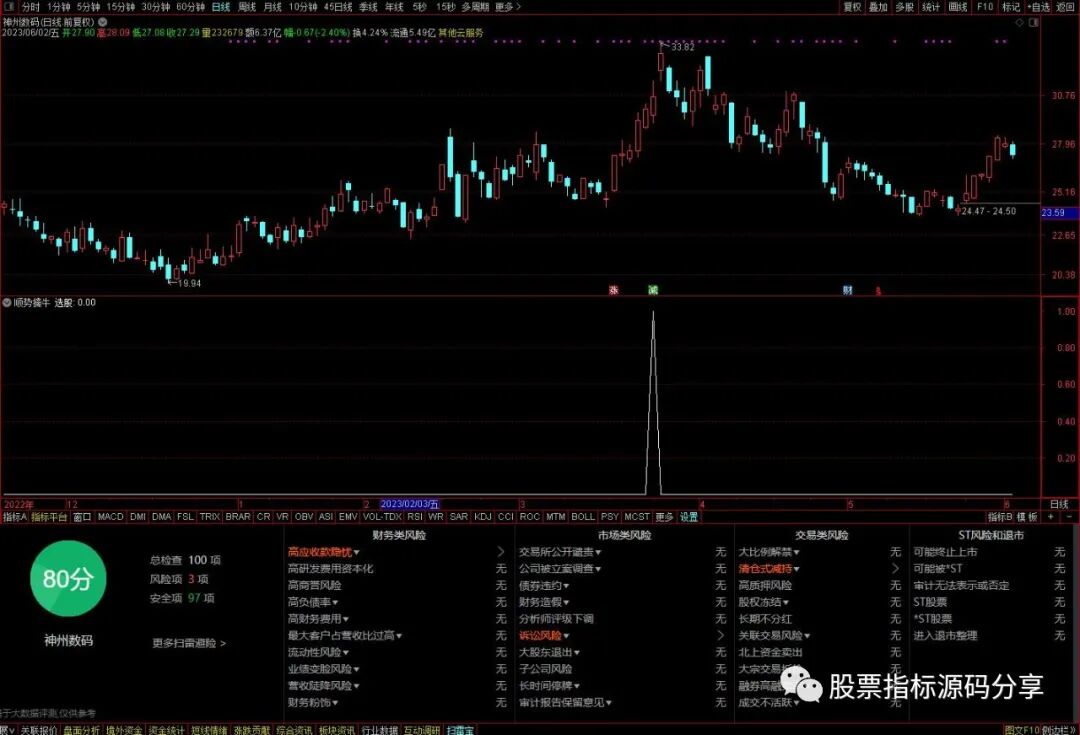1080x735 pixels.
Task: Click the 多股 multi-stock button
Action: [x=904, y=7]
